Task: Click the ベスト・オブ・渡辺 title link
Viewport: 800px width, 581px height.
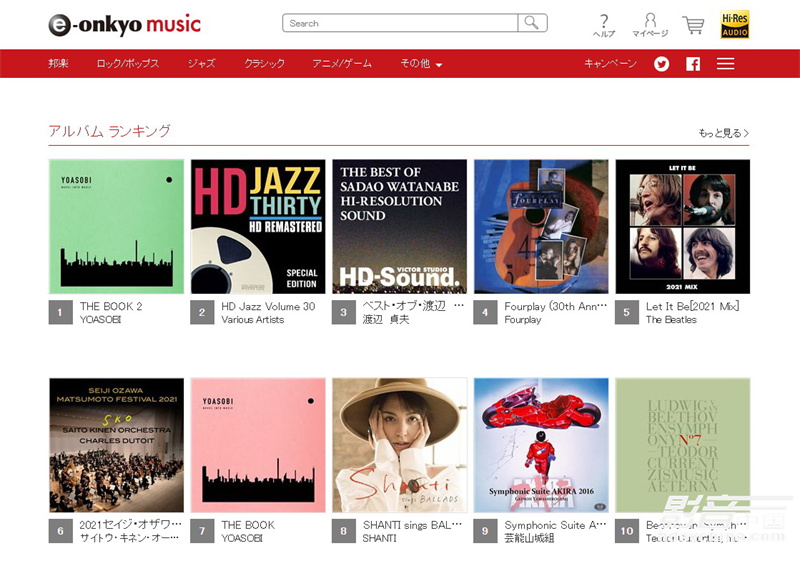Action: (x=414, y=306)
